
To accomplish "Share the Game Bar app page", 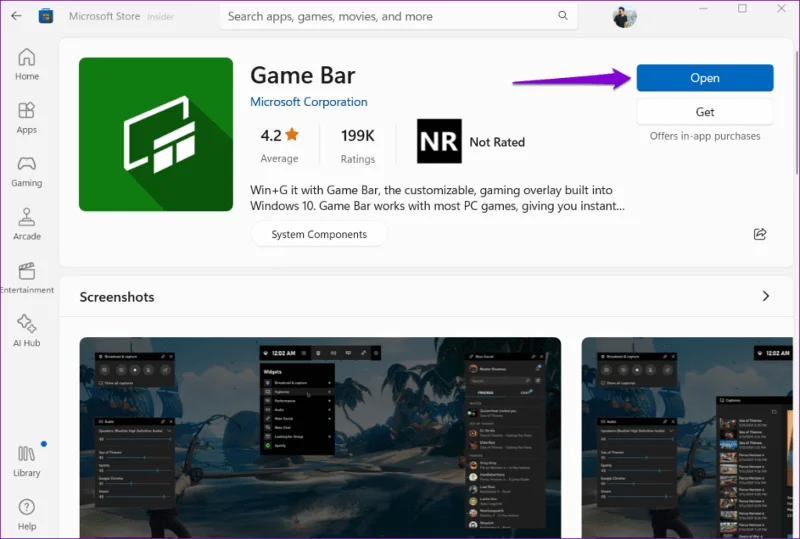I will 760,234.
